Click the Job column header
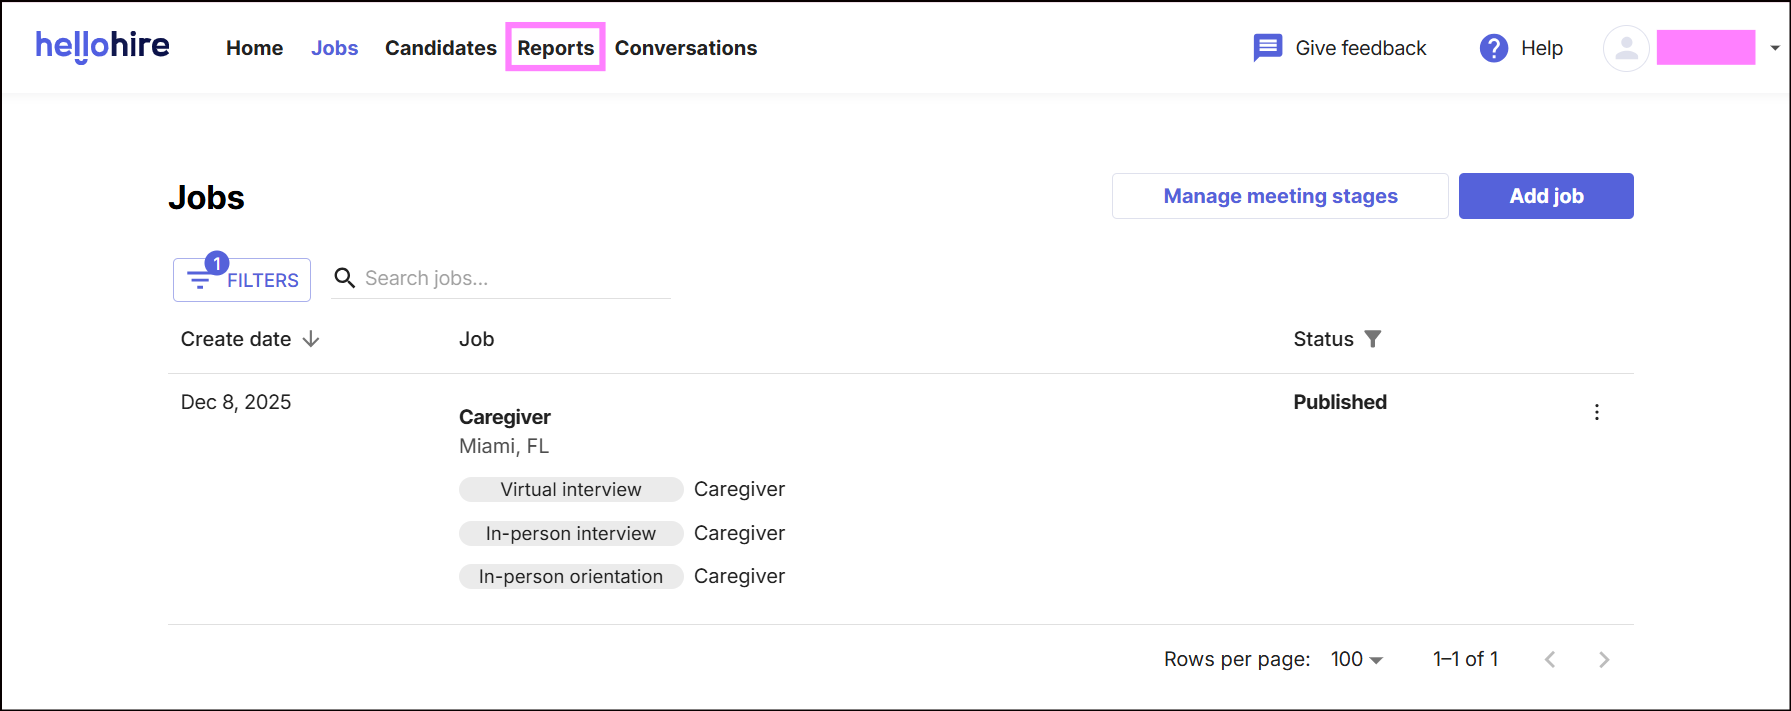The height and width of the screenshot is (711, 1791). click(x=476, y=339)
